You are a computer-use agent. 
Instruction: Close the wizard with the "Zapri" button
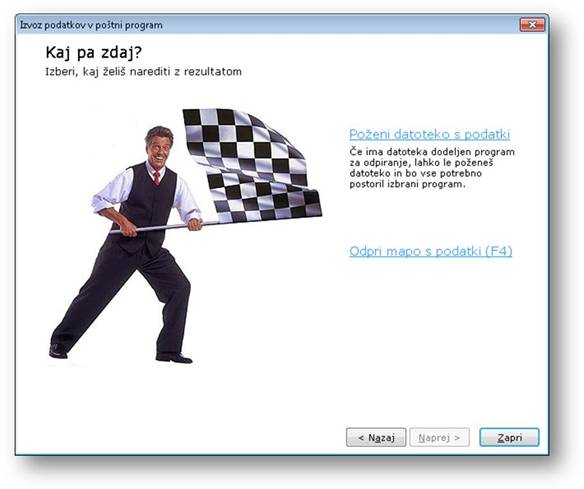coord(509,437)
